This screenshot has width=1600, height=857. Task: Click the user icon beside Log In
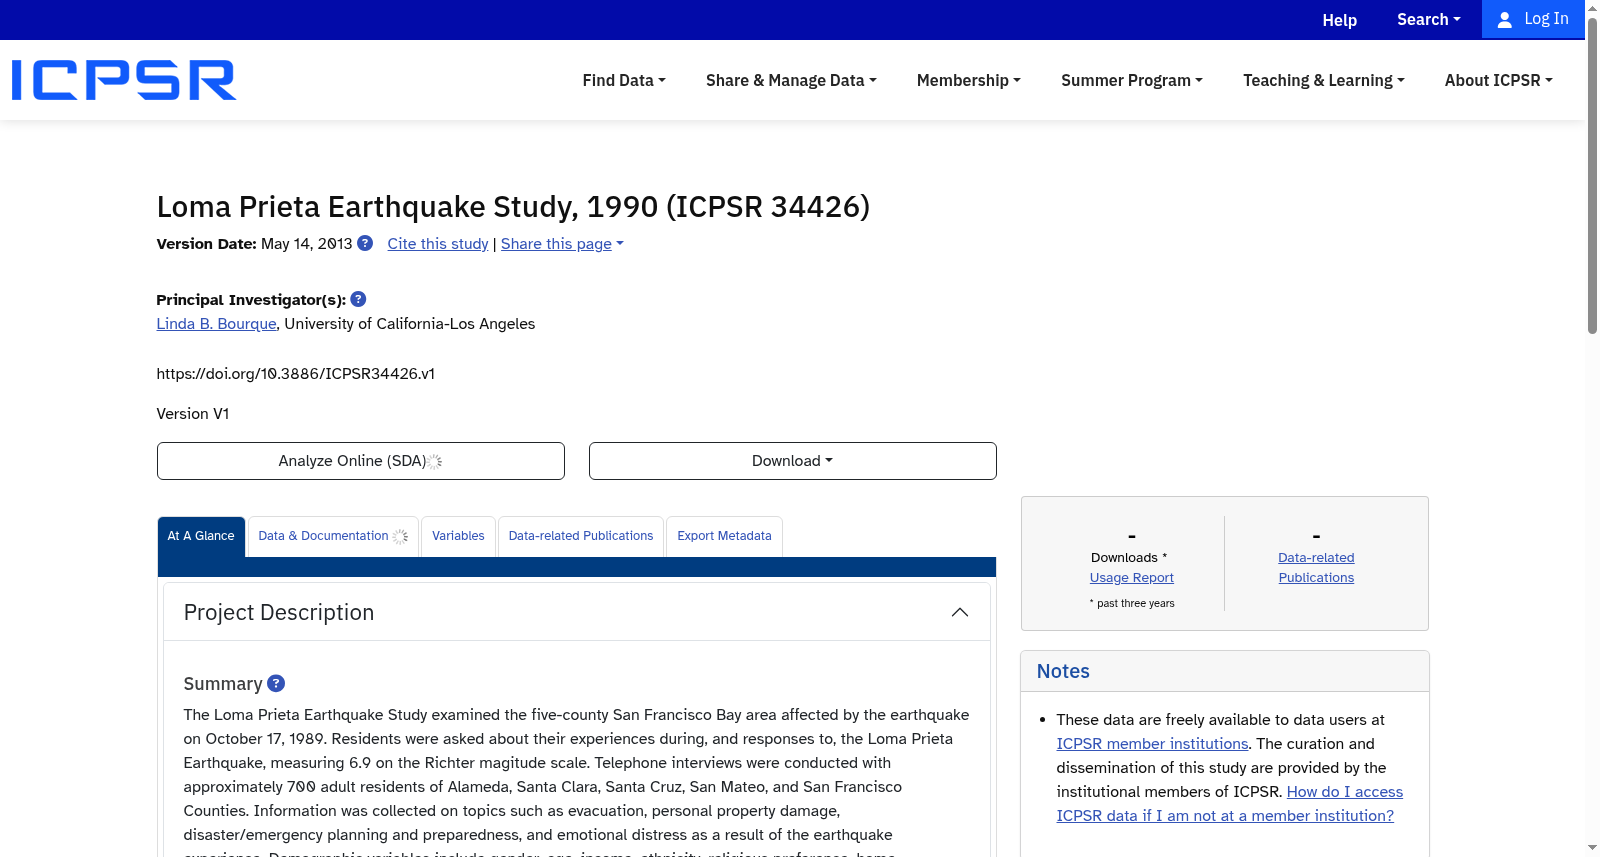click(1504, 20)
